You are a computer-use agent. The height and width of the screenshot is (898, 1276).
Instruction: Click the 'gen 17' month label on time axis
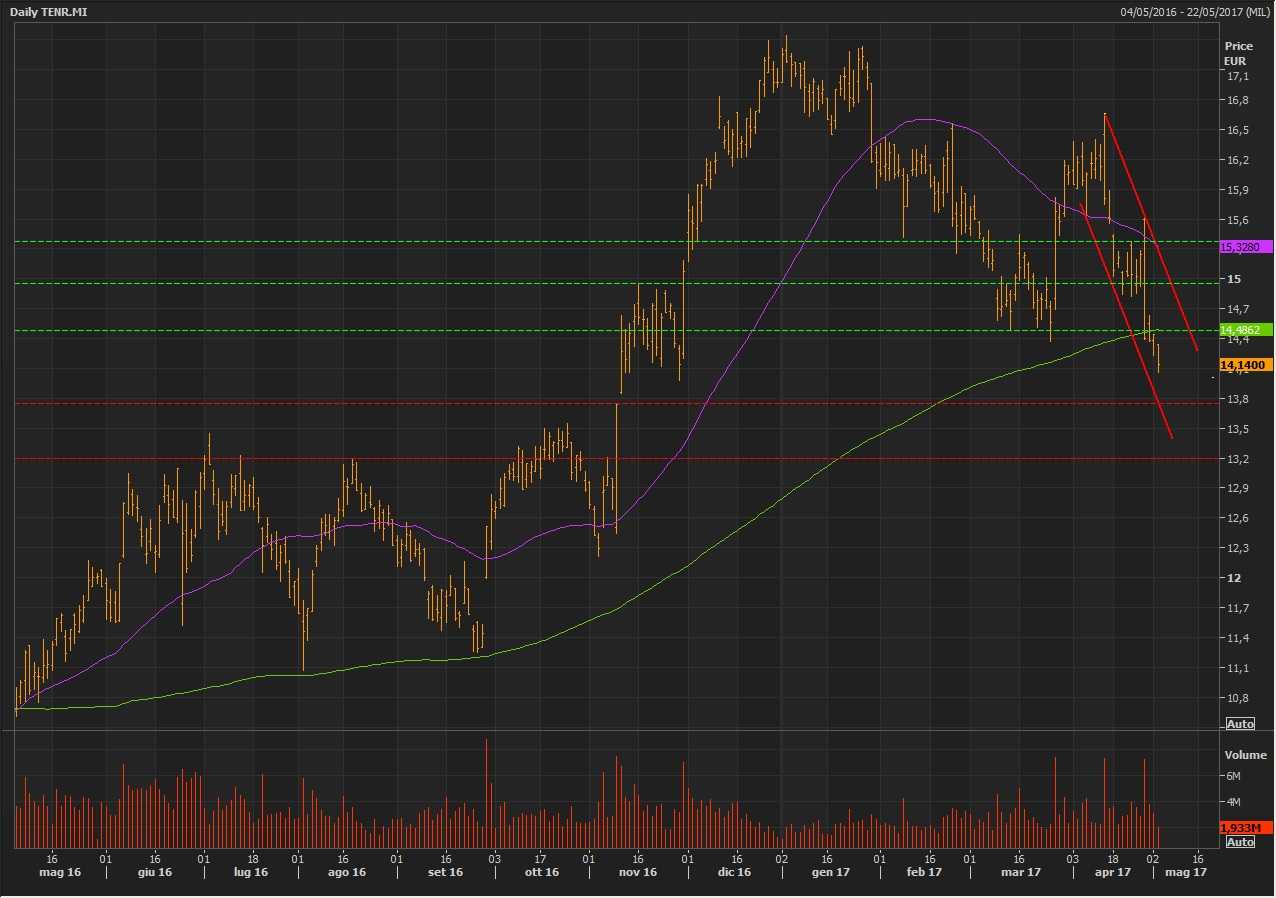[x=831, y=873]
